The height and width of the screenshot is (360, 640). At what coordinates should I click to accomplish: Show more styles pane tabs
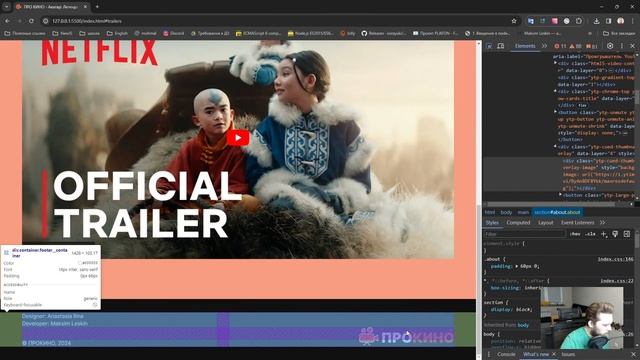[602, 222]
